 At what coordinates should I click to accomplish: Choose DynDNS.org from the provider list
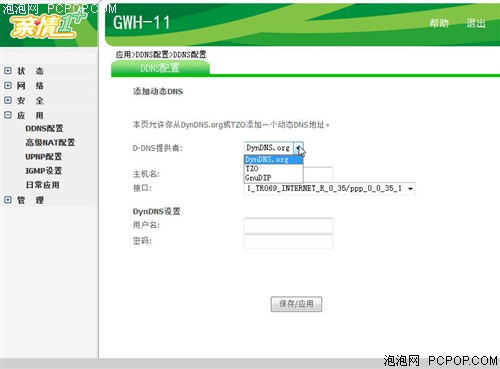273,160
